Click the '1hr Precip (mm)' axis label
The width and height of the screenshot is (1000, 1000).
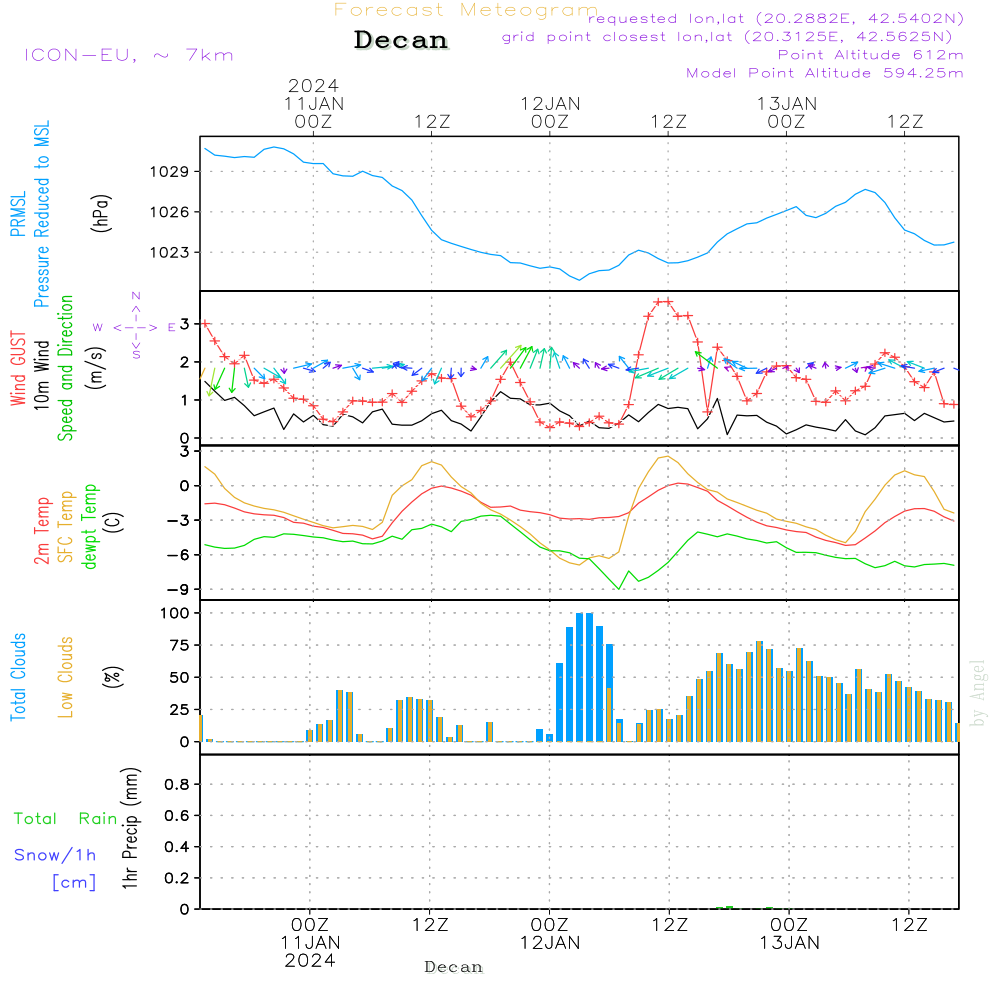click(x=130, y=828)
